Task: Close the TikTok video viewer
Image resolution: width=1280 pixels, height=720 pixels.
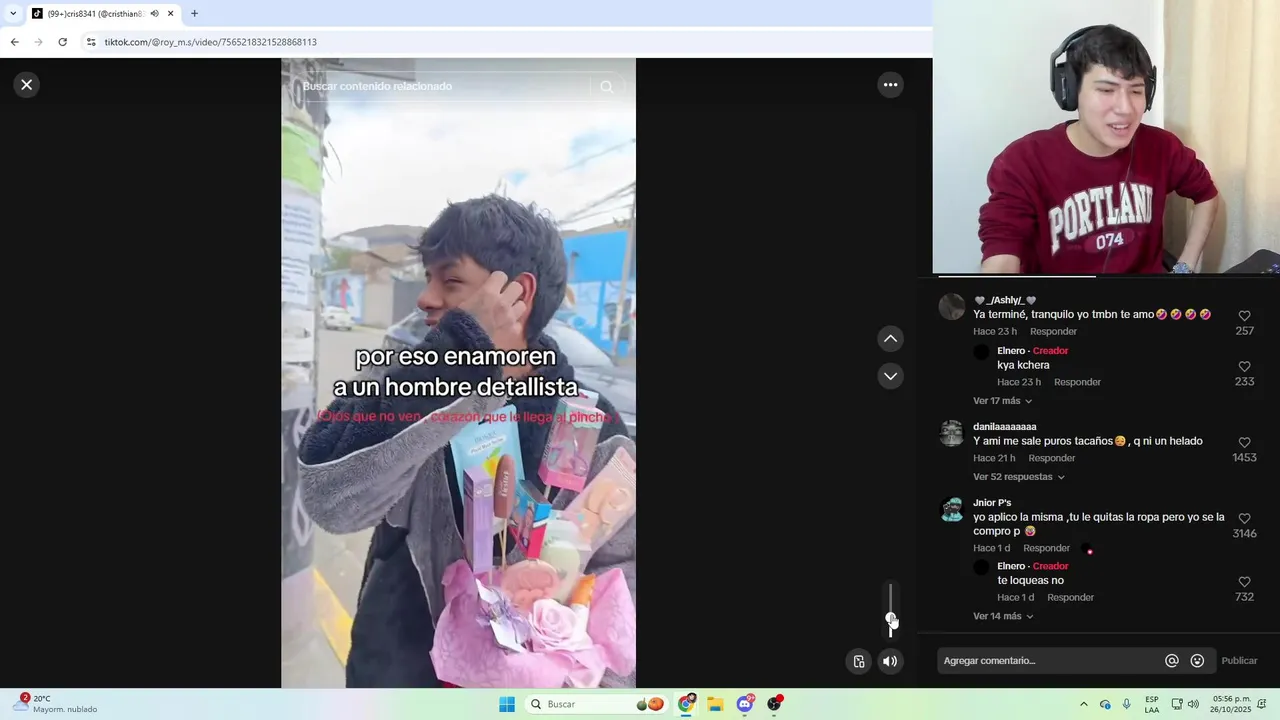Action: point(27,85)
